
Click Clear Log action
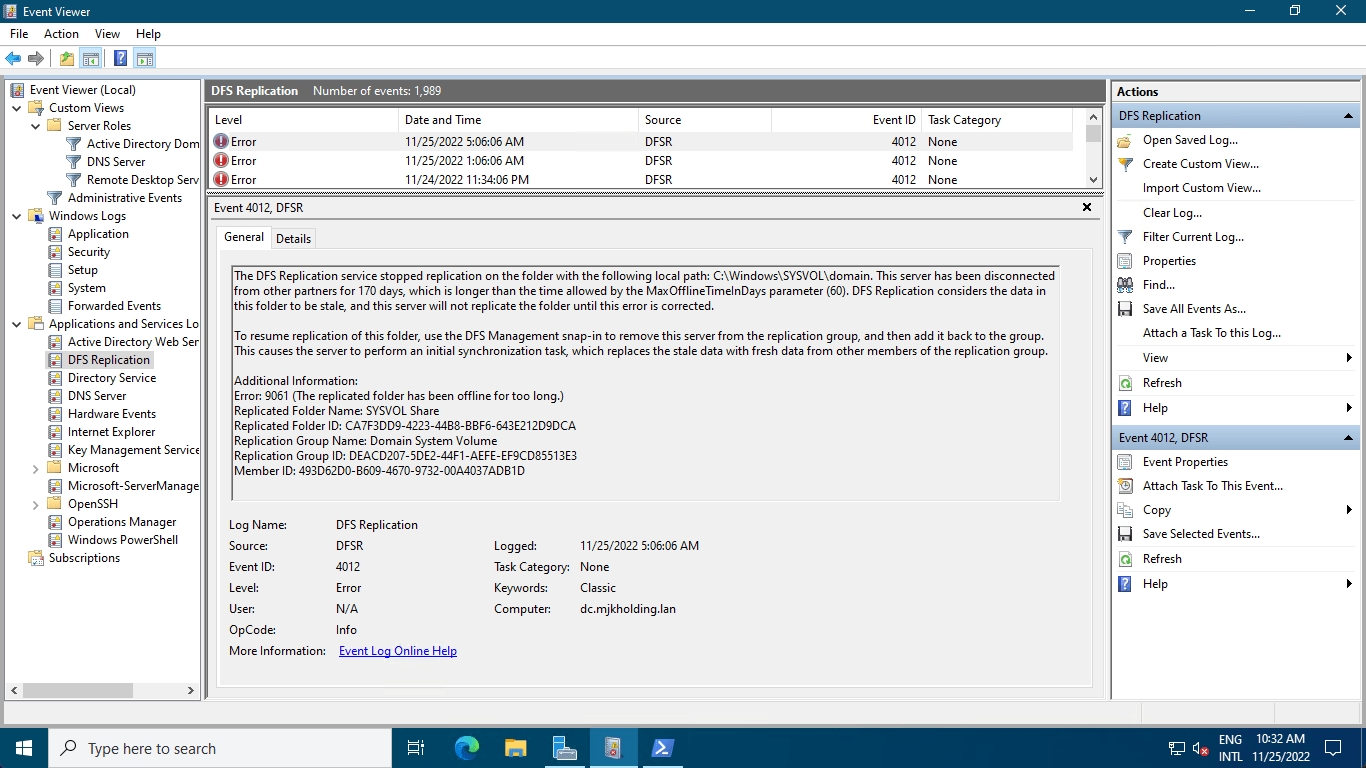[x=1172, y=213]
